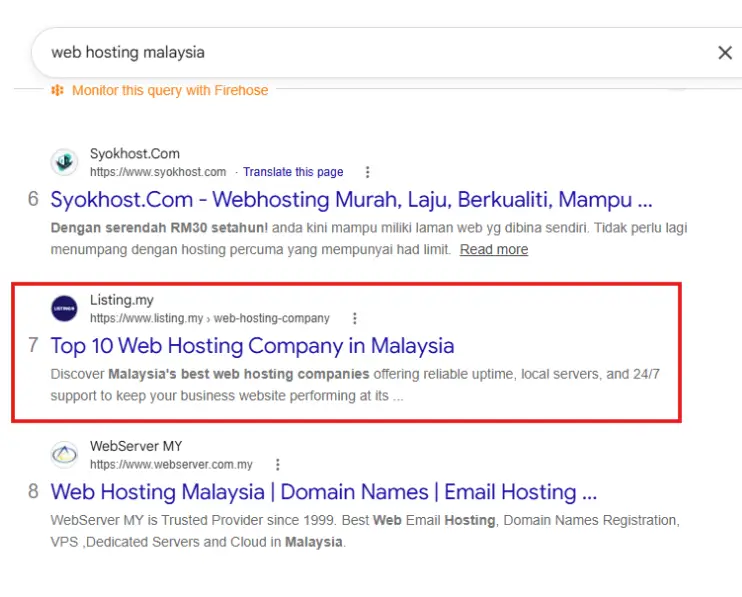Open the three-dot menu on the Listing.my result
This screenshot has height=597, width=742.
tap(354, 318)
